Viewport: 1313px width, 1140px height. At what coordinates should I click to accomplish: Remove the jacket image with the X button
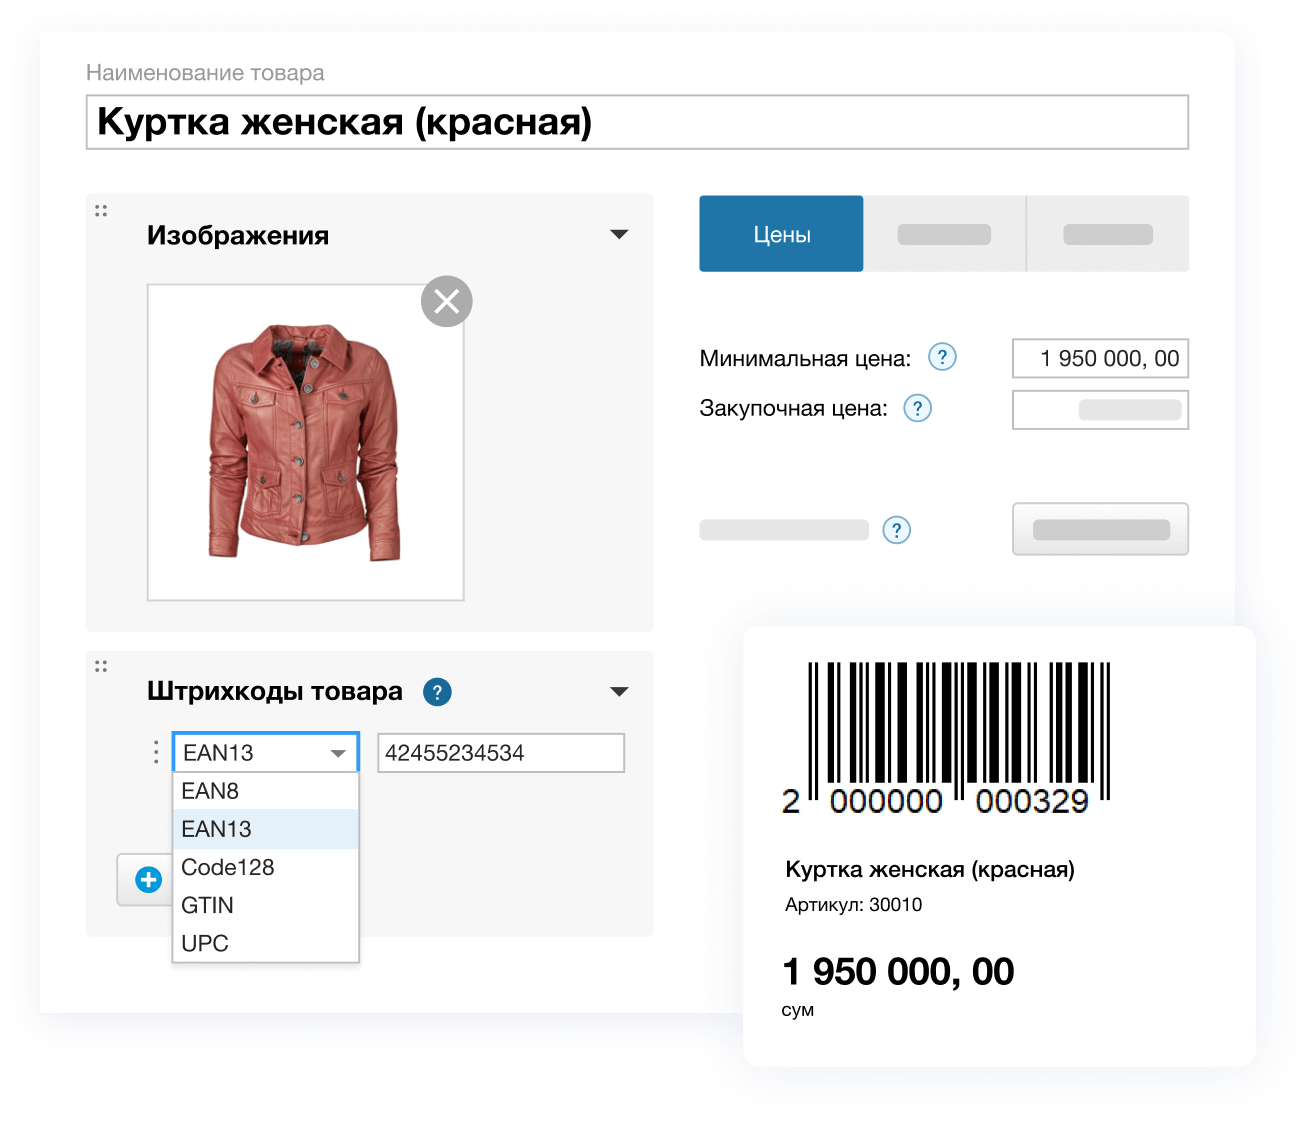(446, 301)
